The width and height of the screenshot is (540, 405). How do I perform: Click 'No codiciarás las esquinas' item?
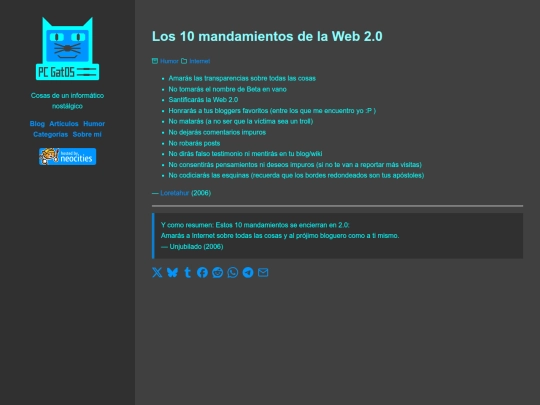[296, 175]
